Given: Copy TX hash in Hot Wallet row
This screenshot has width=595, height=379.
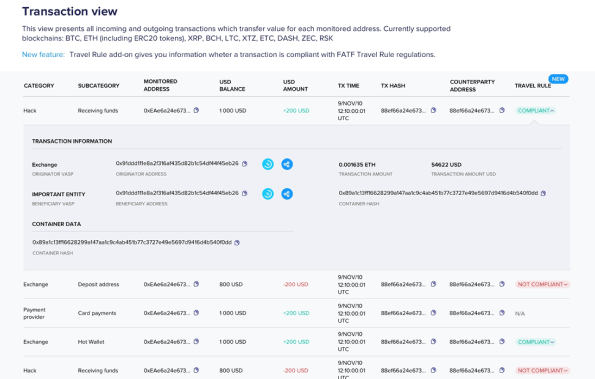Looking at the screenshot, I should [x=433, y=341].
